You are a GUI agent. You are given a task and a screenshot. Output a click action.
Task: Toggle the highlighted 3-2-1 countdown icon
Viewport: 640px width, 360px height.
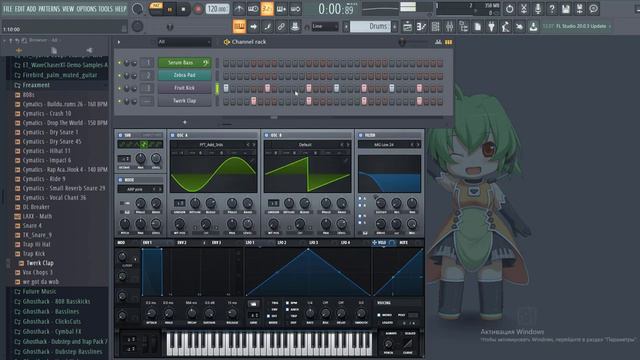pos(267,9)
